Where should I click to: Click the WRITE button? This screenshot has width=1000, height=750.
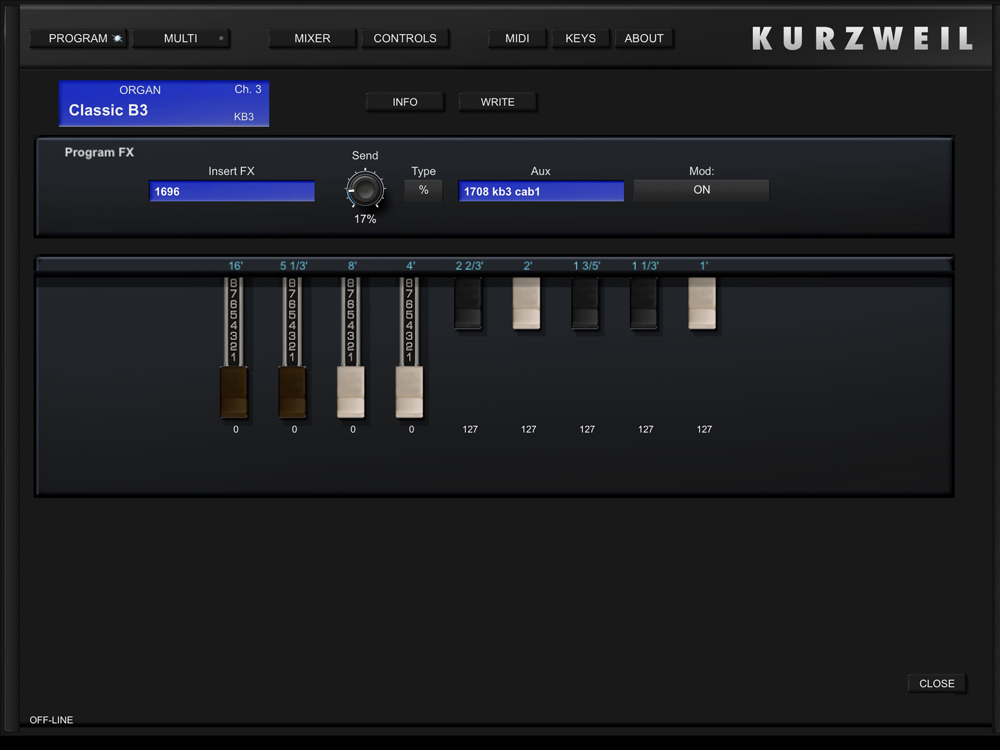coord(497,102)
